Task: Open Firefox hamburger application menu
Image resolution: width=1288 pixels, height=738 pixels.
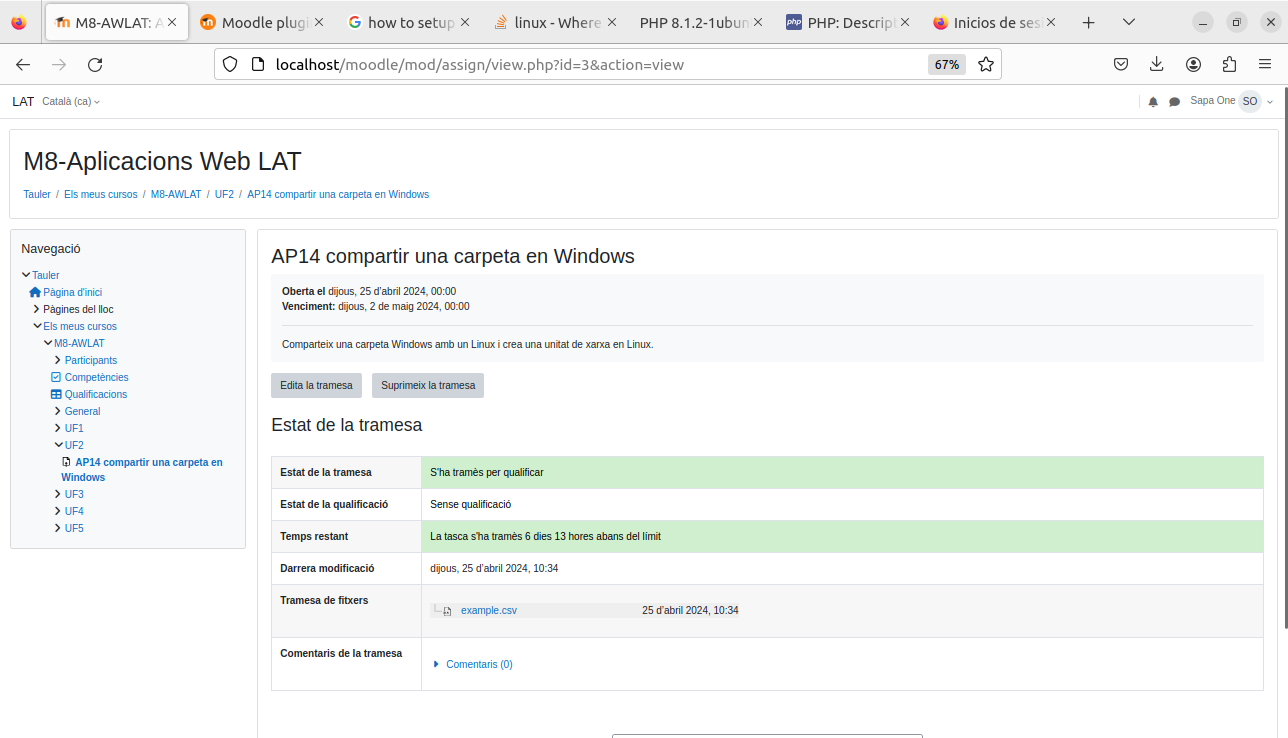Action: click(1265, 65)
